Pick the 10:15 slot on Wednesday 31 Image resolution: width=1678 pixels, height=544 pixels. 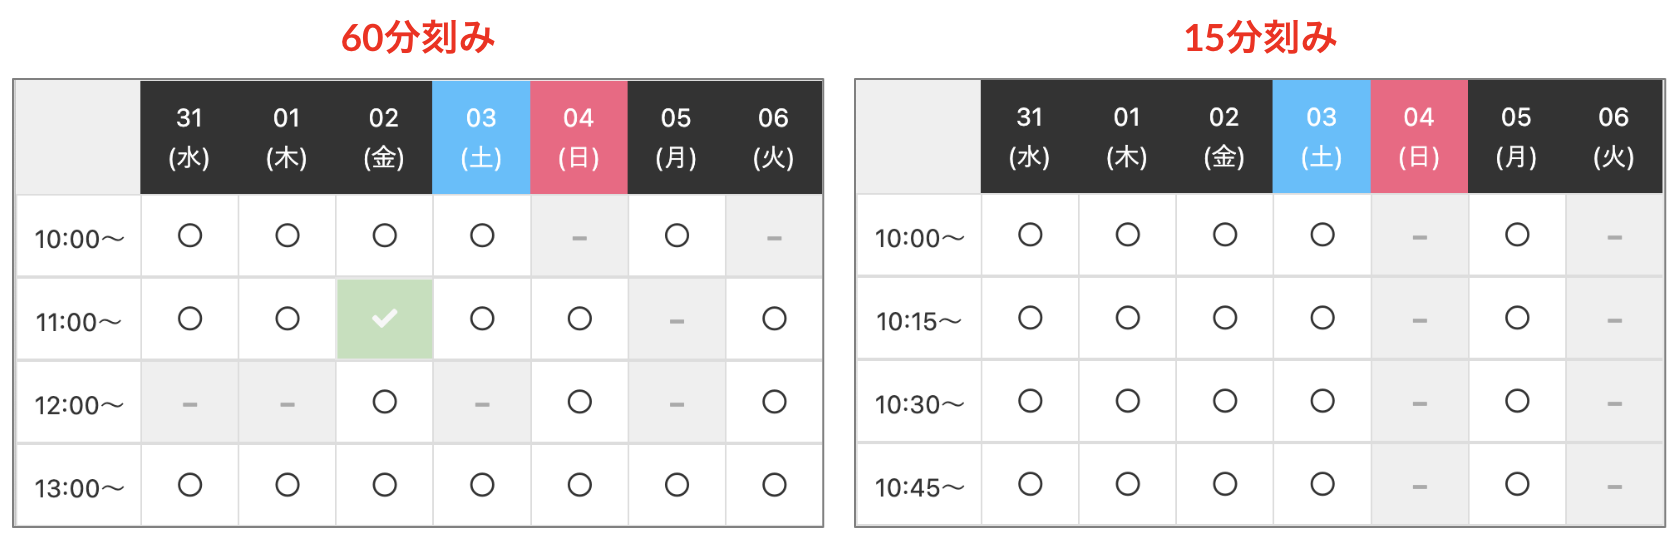(x=1030, y=318)
